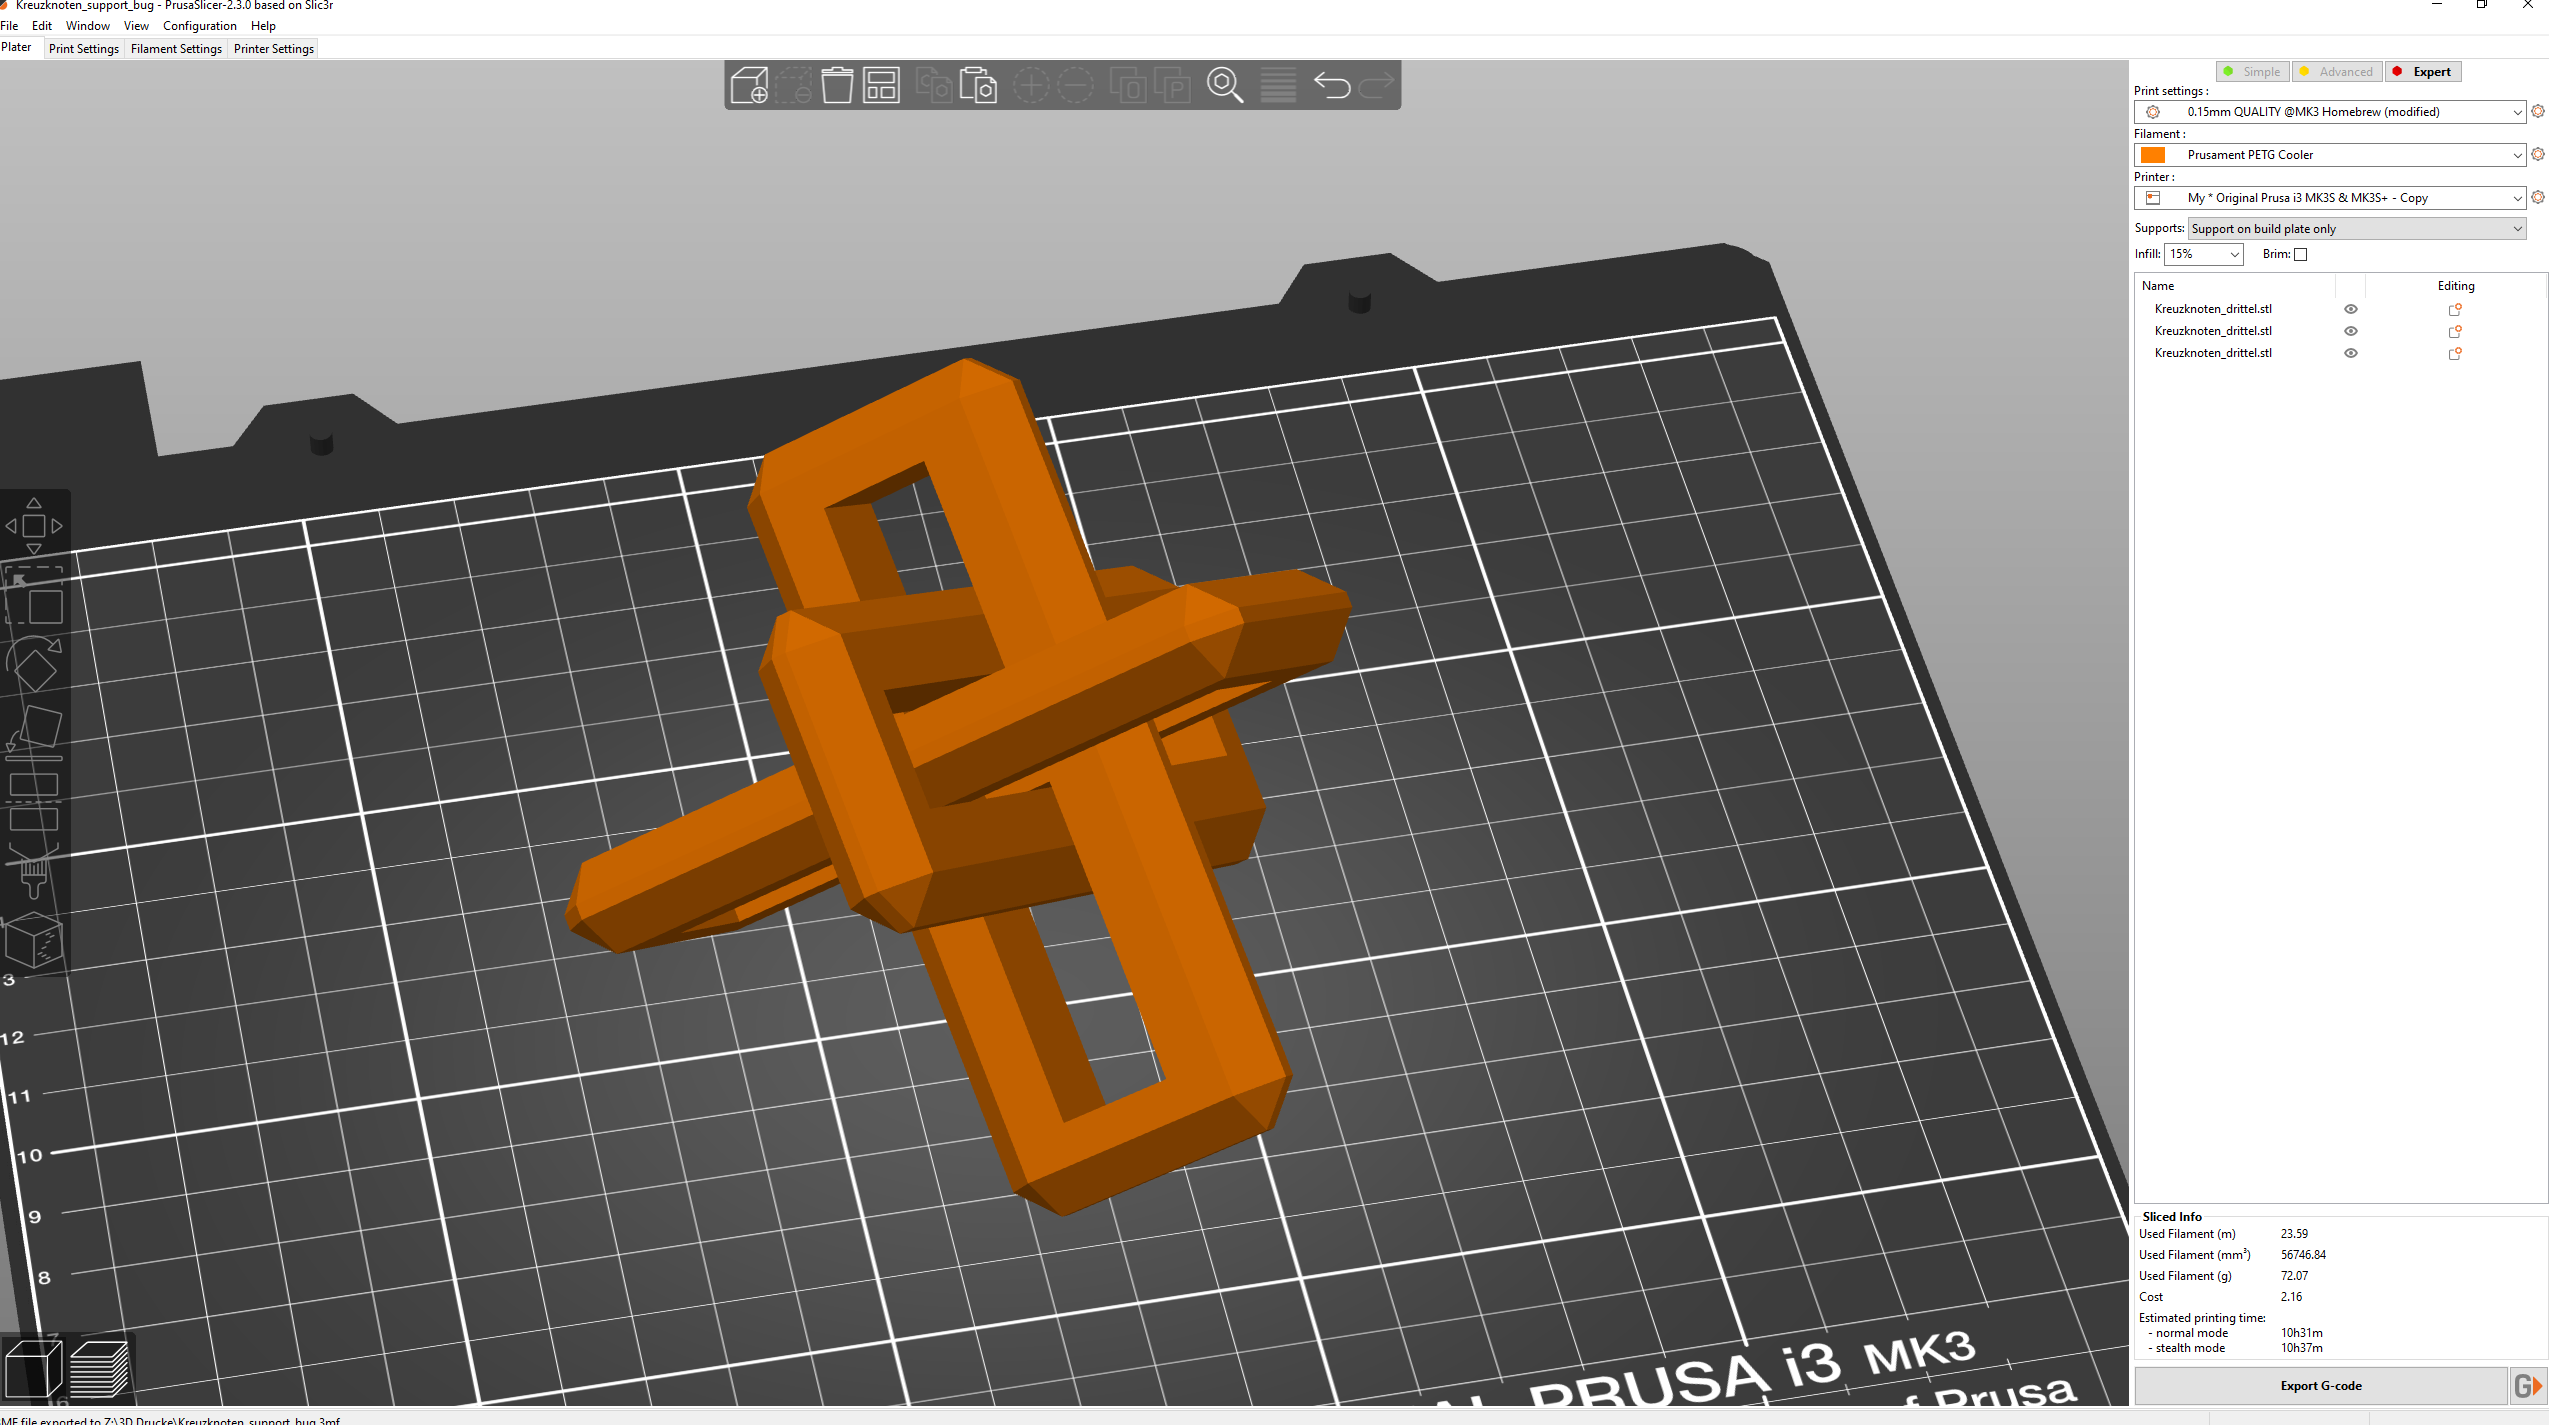Select the Rotate tool in the left toolbar
The height and width of the screenshot is (1425, 2549).
click(35, 664)
